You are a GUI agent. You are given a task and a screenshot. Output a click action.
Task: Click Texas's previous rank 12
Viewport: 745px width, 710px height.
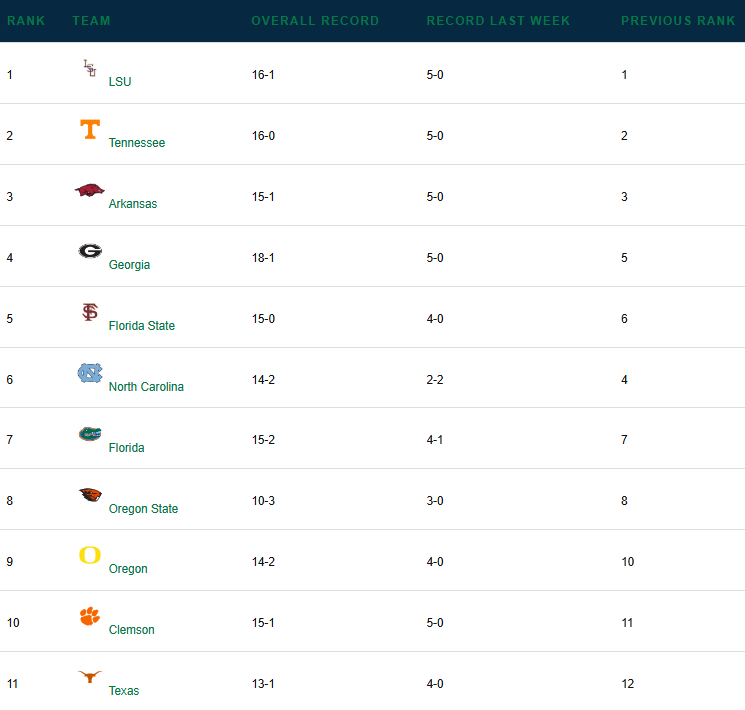pyautogui.click(x=628, y=684)
